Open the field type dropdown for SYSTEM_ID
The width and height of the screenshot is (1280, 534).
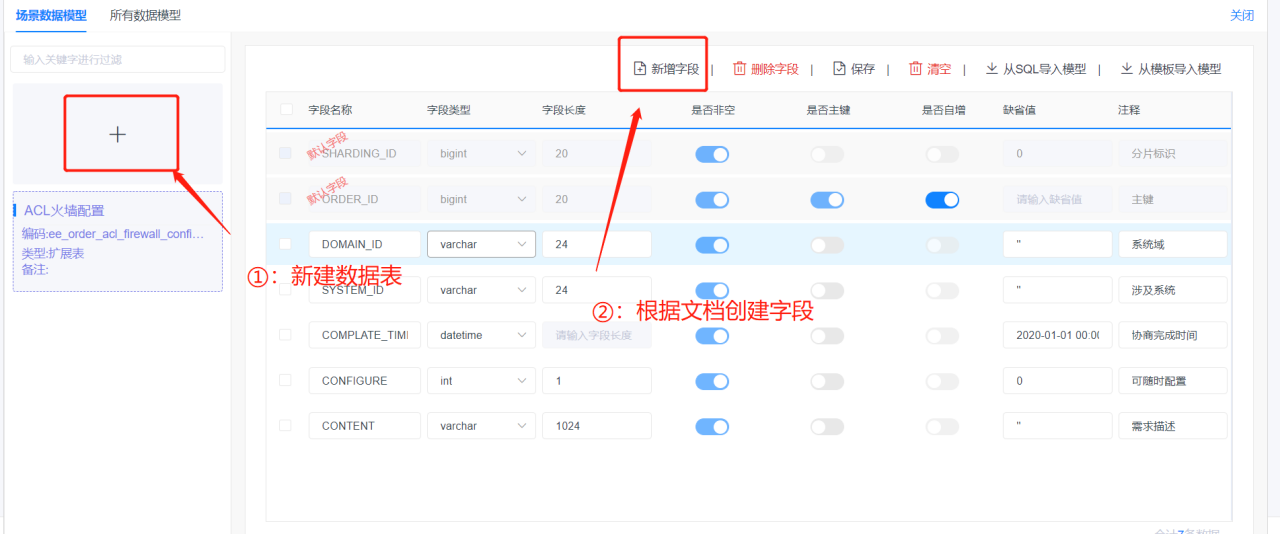pos(481,290)
